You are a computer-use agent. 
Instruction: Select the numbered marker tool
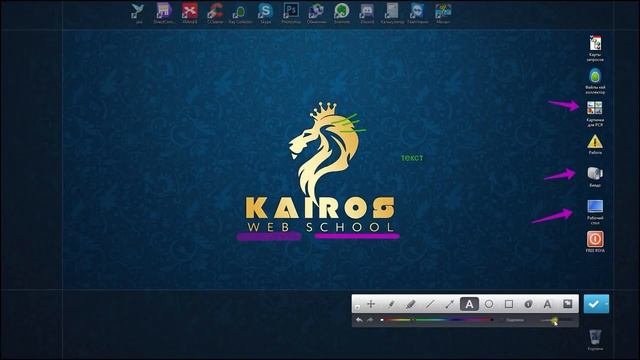point(528,304)
